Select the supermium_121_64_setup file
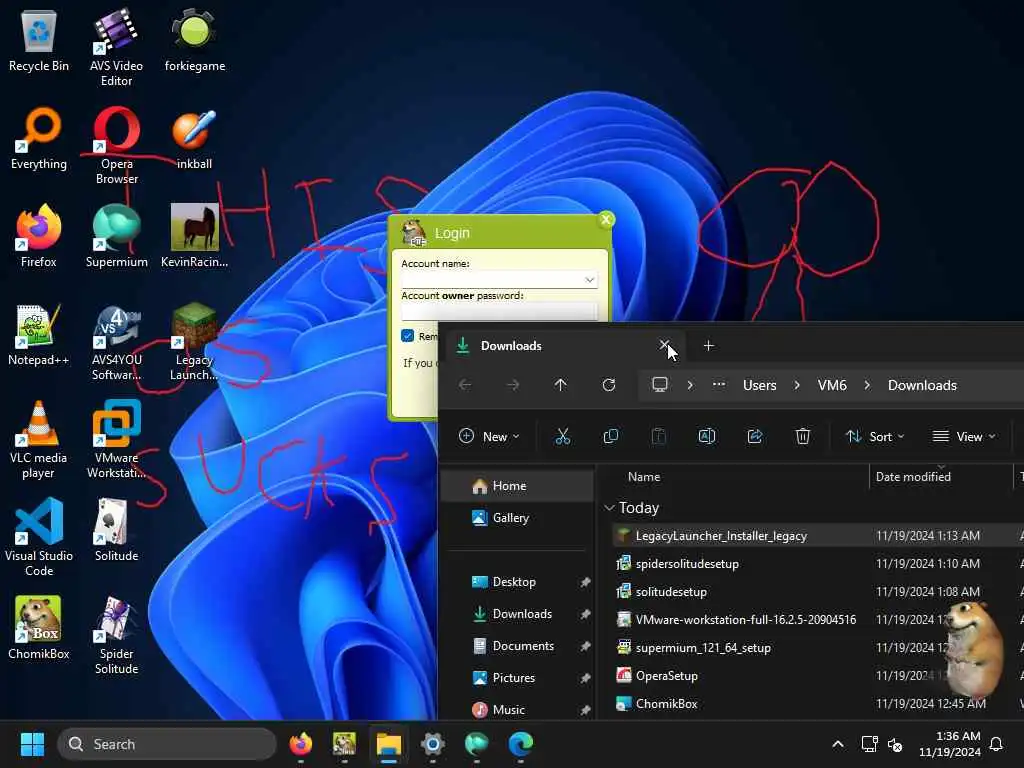 coord(703,648)
